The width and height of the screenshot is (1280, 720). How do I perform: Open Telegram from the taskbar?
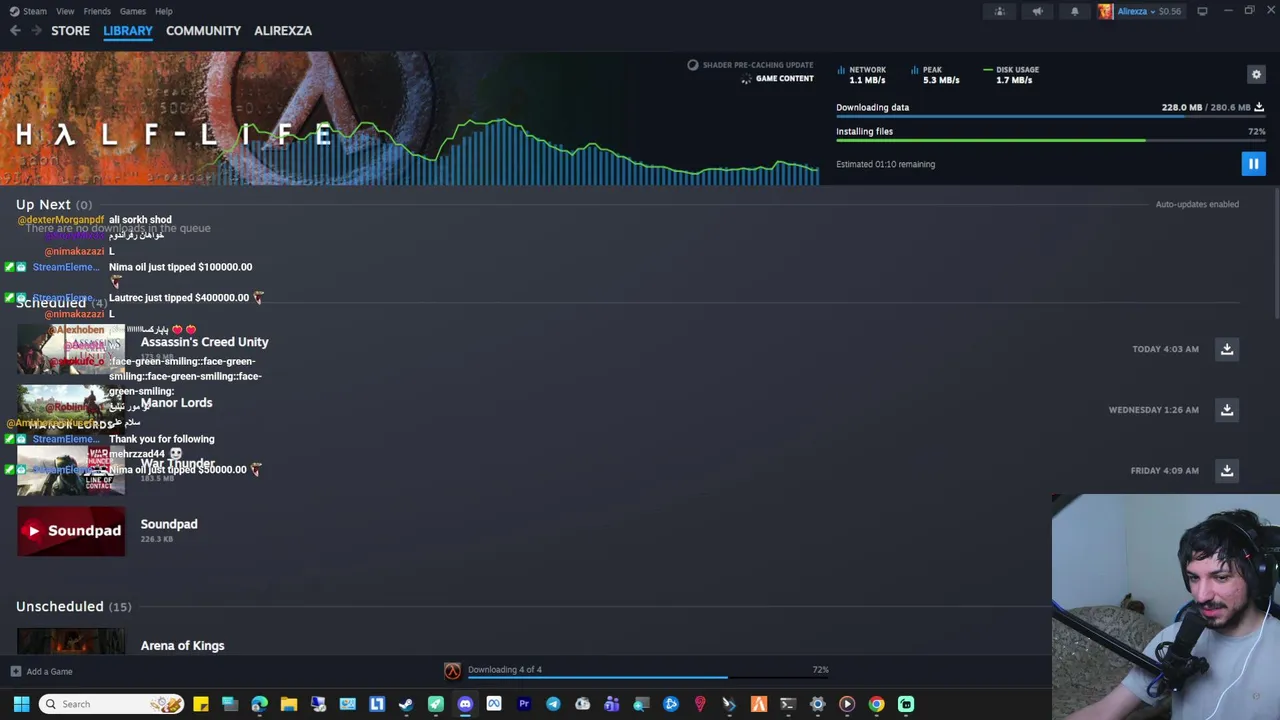(553, 704)
